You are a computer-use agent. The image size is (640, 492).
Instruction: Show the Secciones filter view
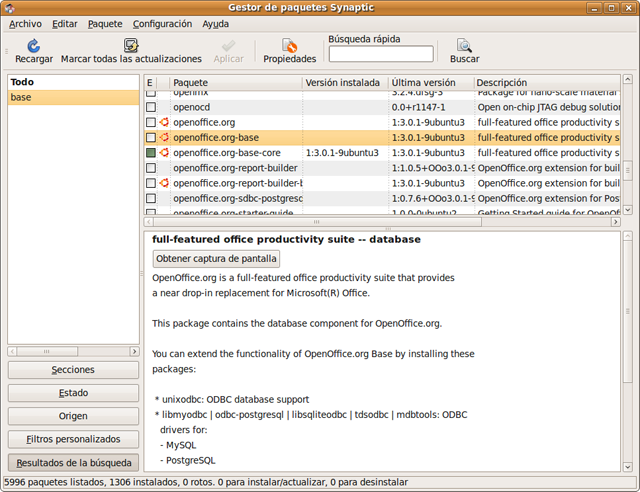(x=73, y=370)
